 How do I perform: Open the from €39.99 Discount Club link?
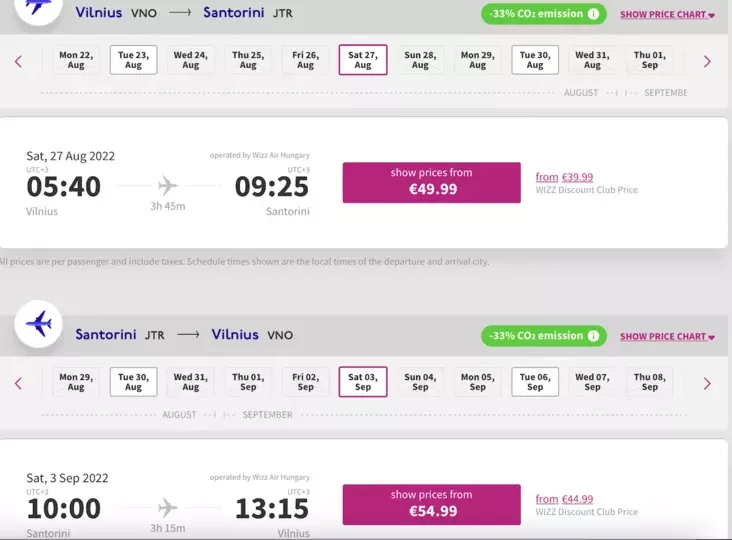tap(564, 177)
